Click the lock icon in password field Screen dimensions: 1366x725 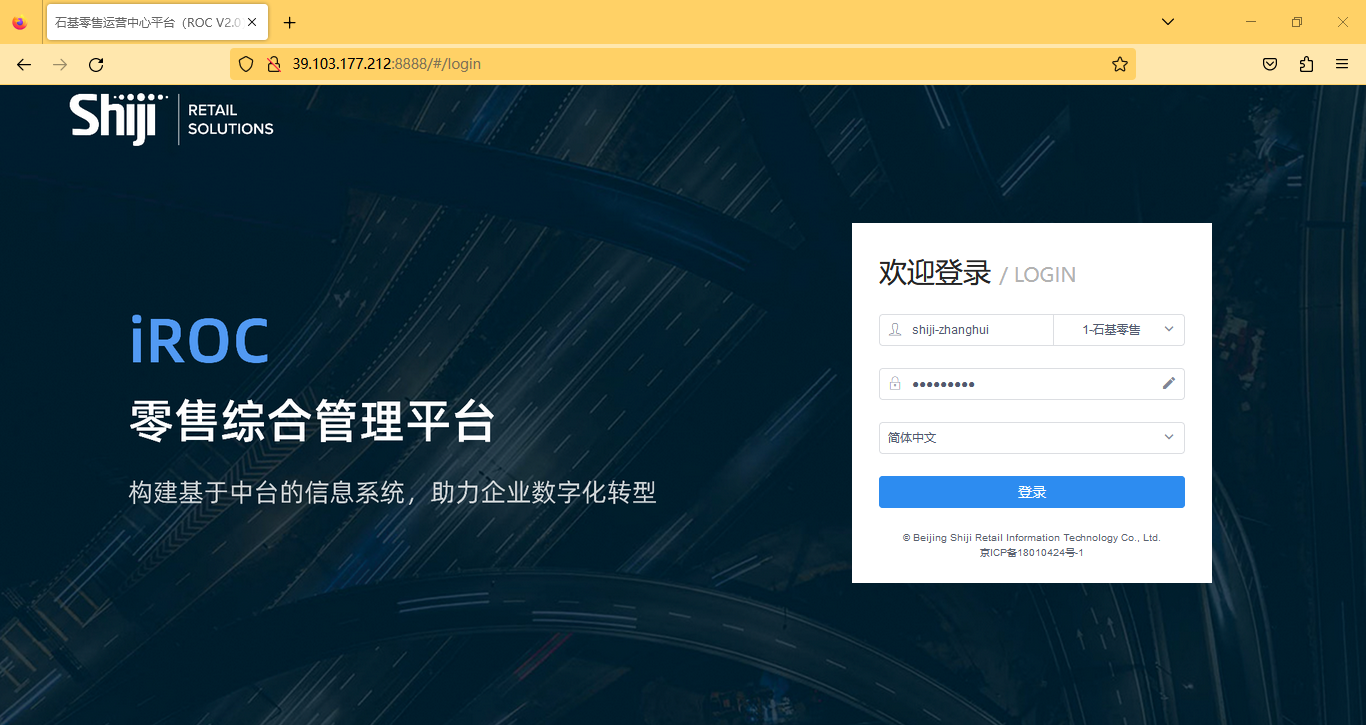coord(895,384)
